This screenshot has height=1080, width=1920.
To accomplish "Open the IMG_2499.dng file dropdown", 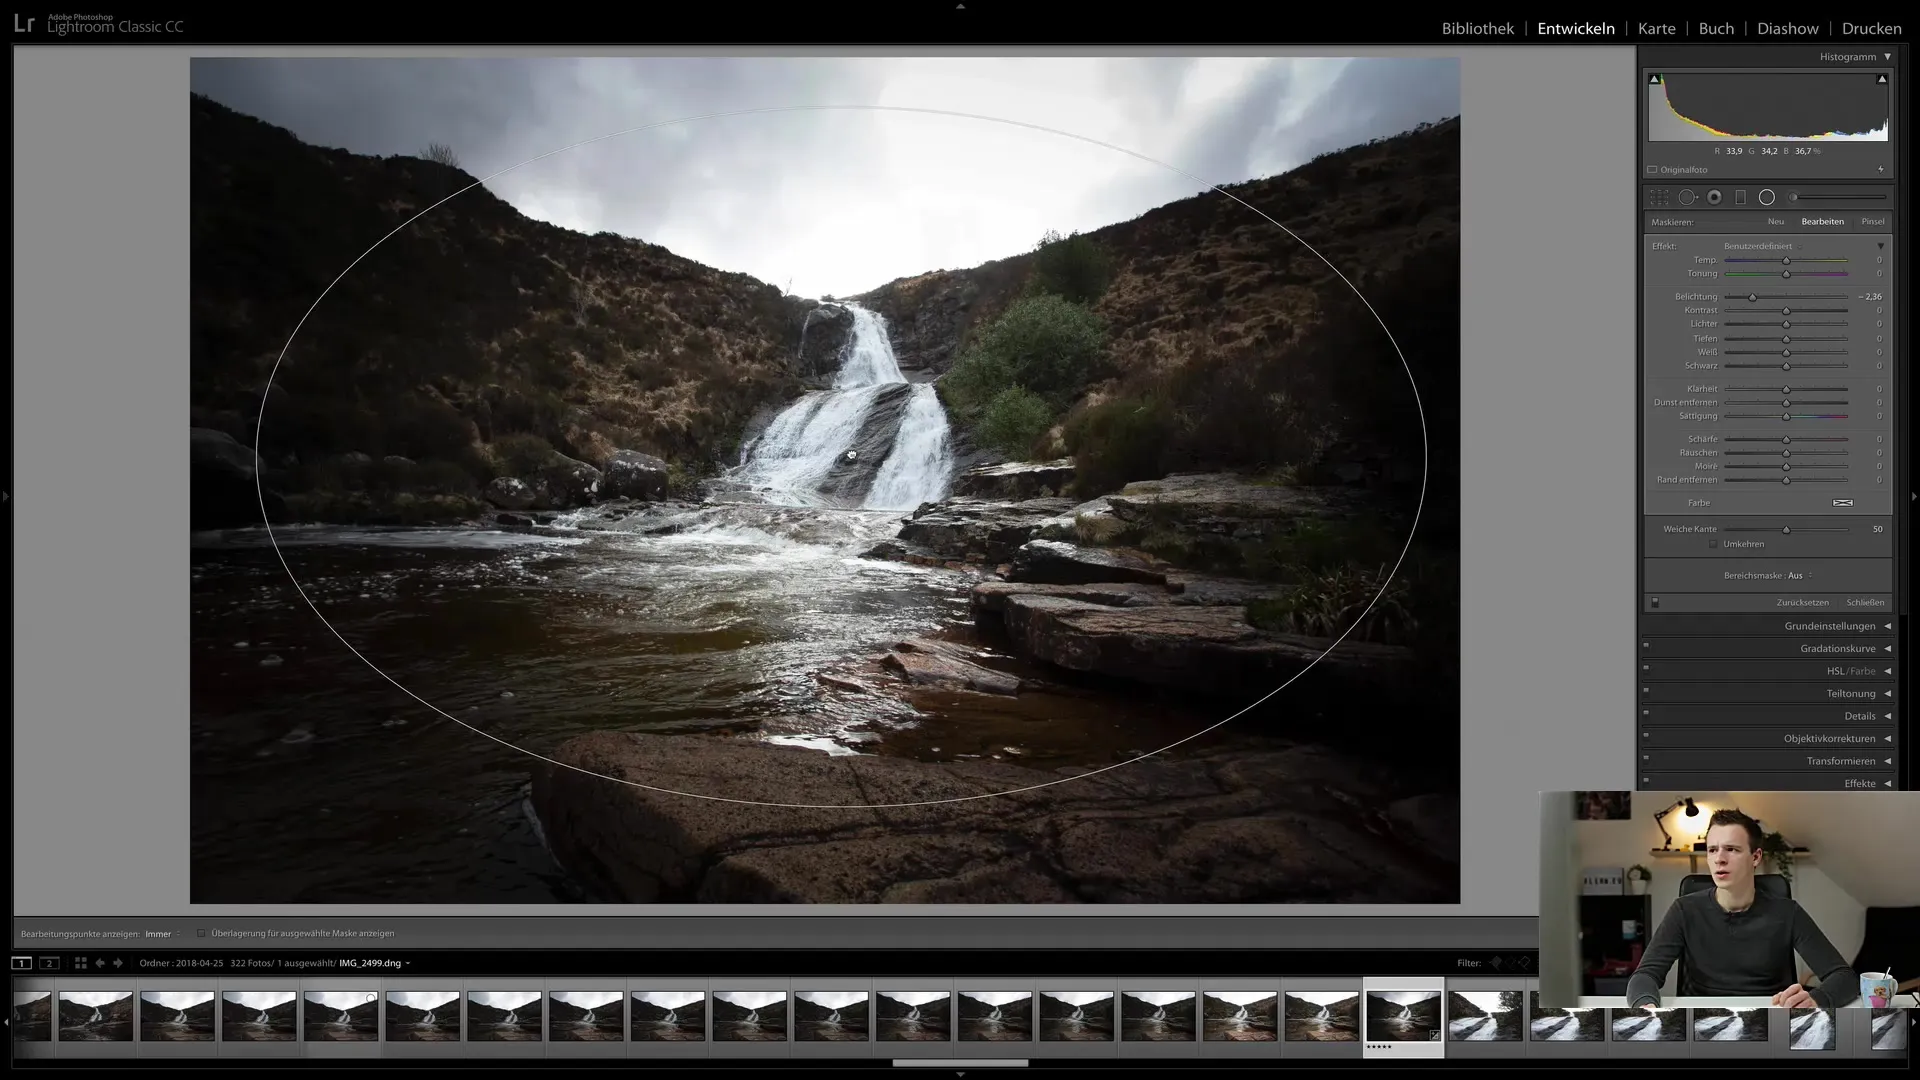I will point(375,963).
